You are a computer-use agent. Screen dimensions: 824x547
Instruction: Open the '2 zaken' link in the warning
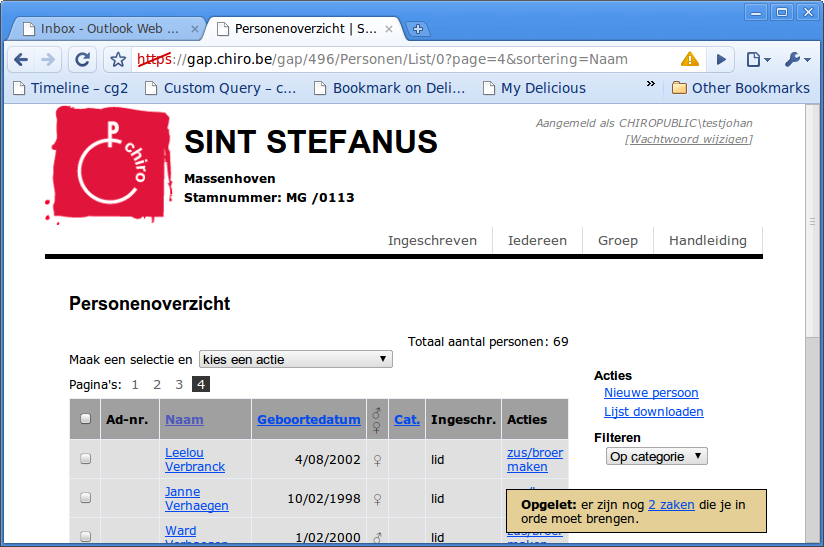[671, 505]
